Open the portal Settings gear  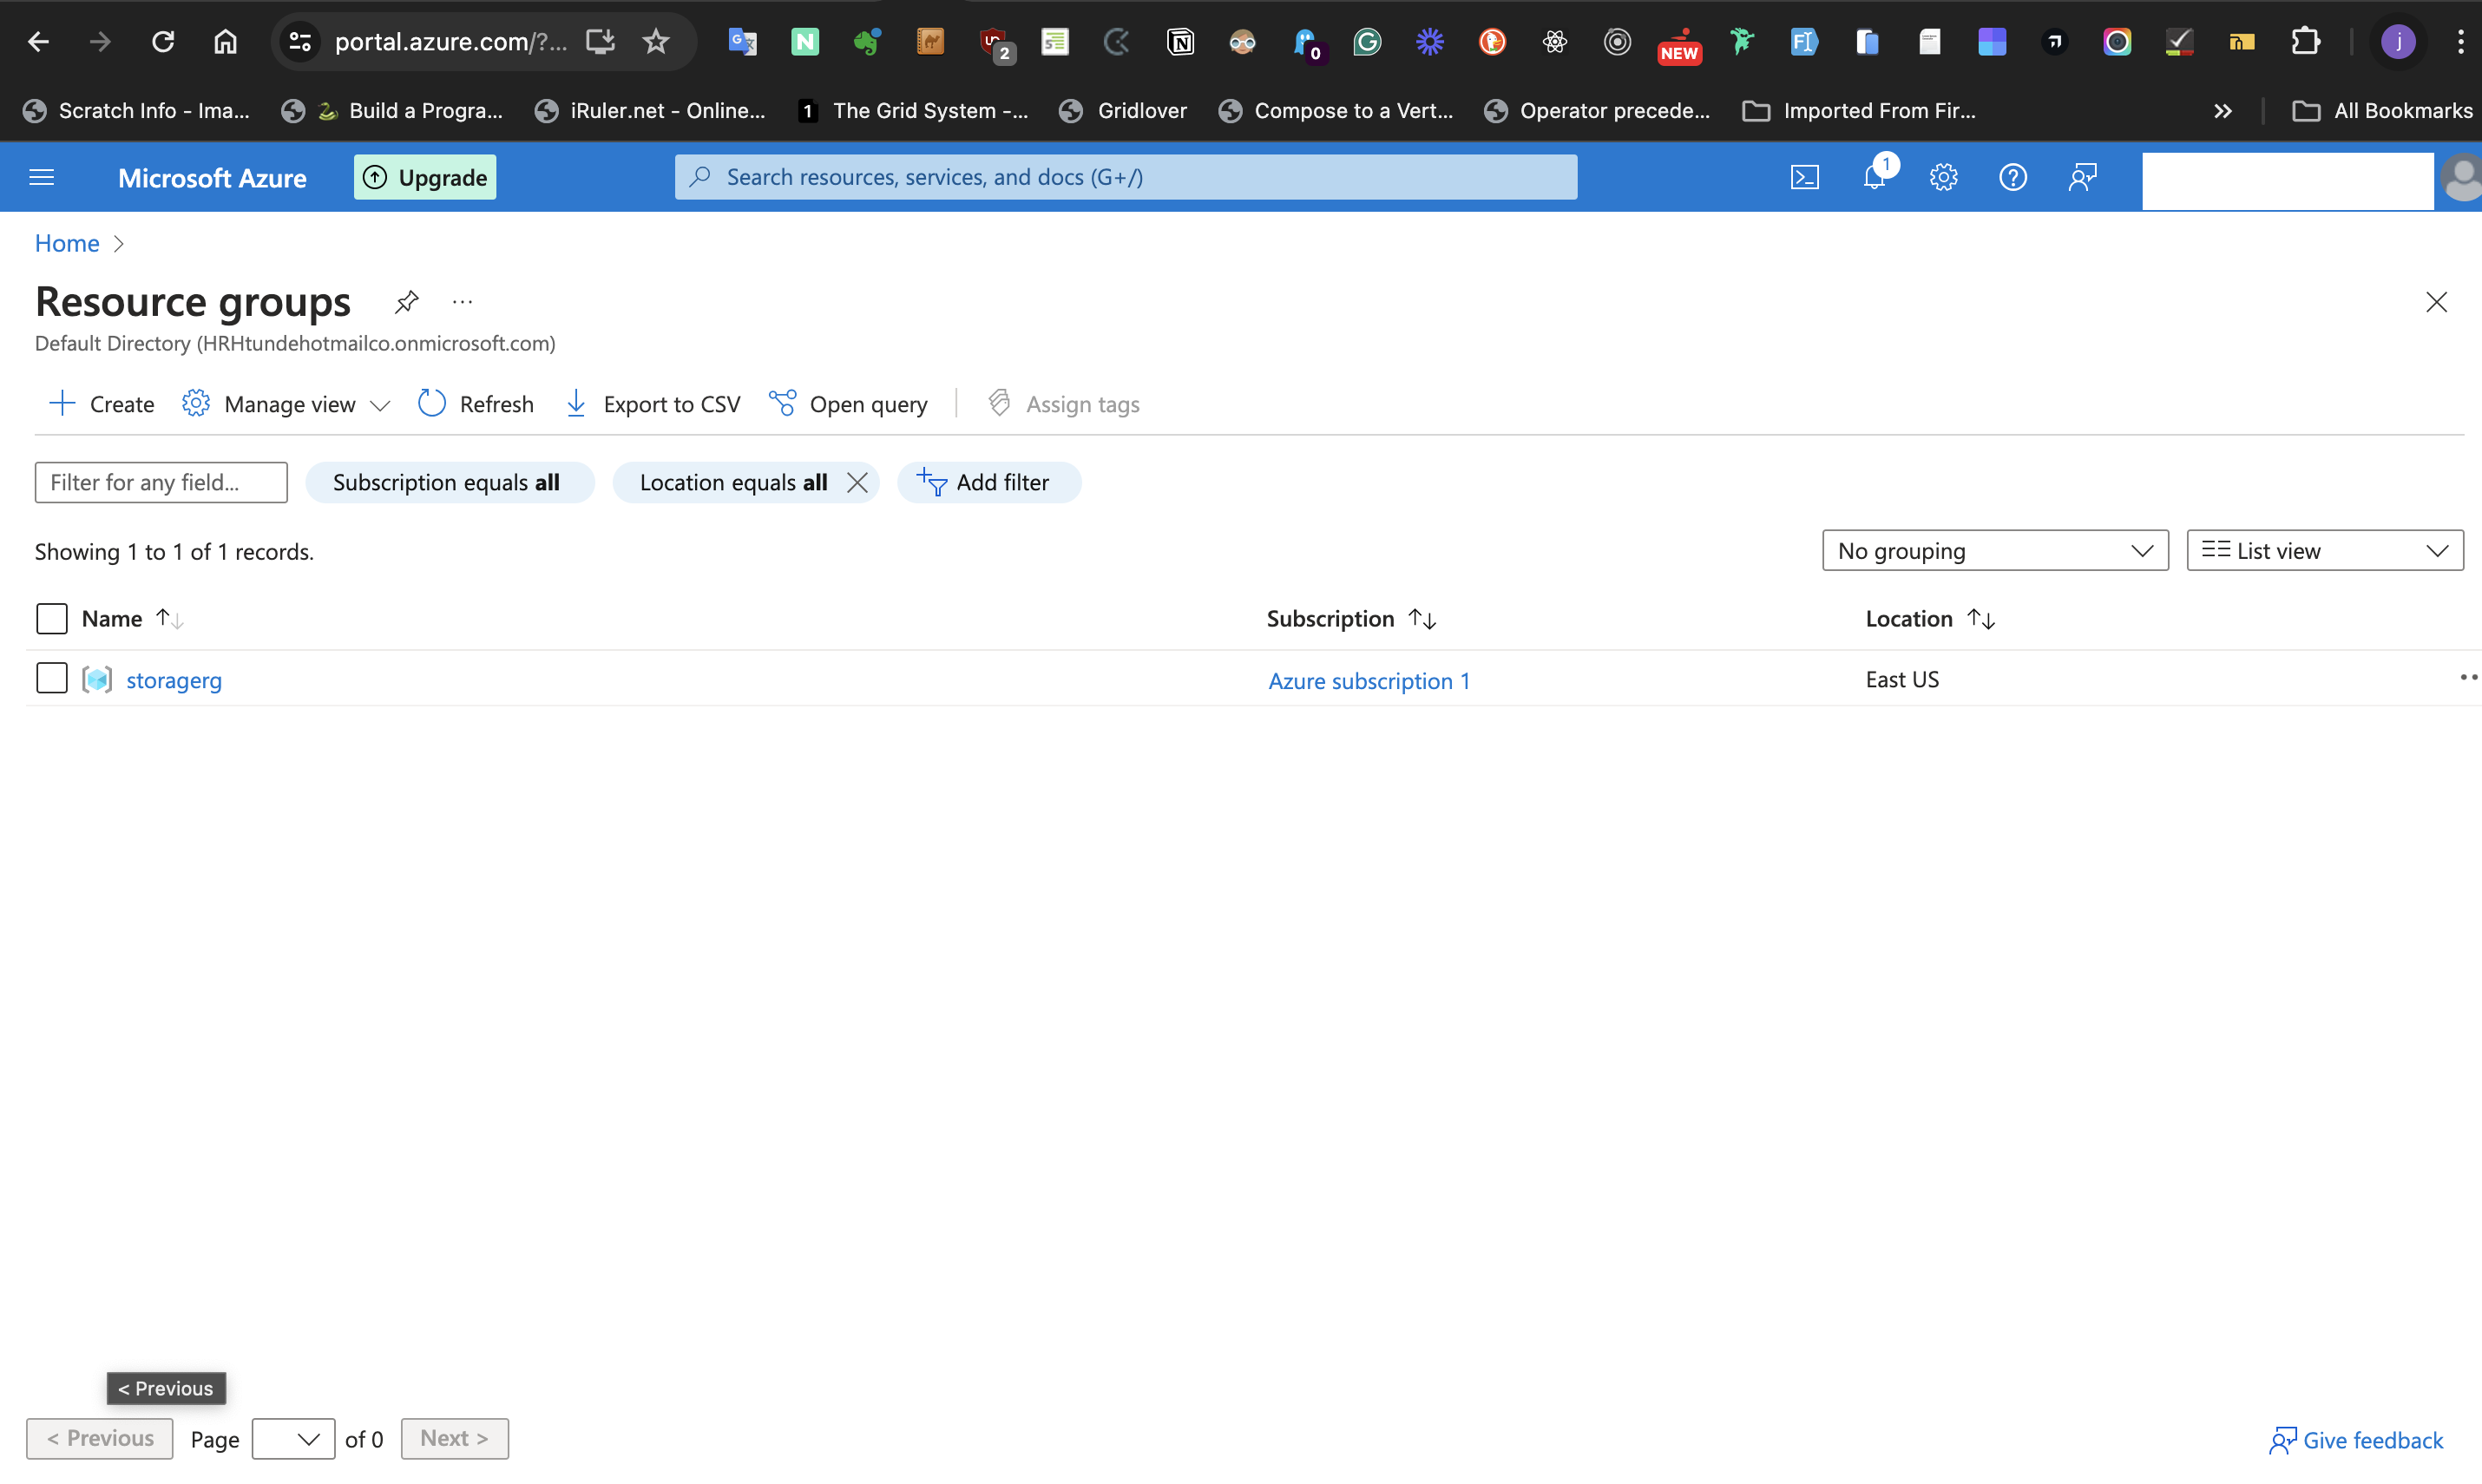tap(1943, 176)
